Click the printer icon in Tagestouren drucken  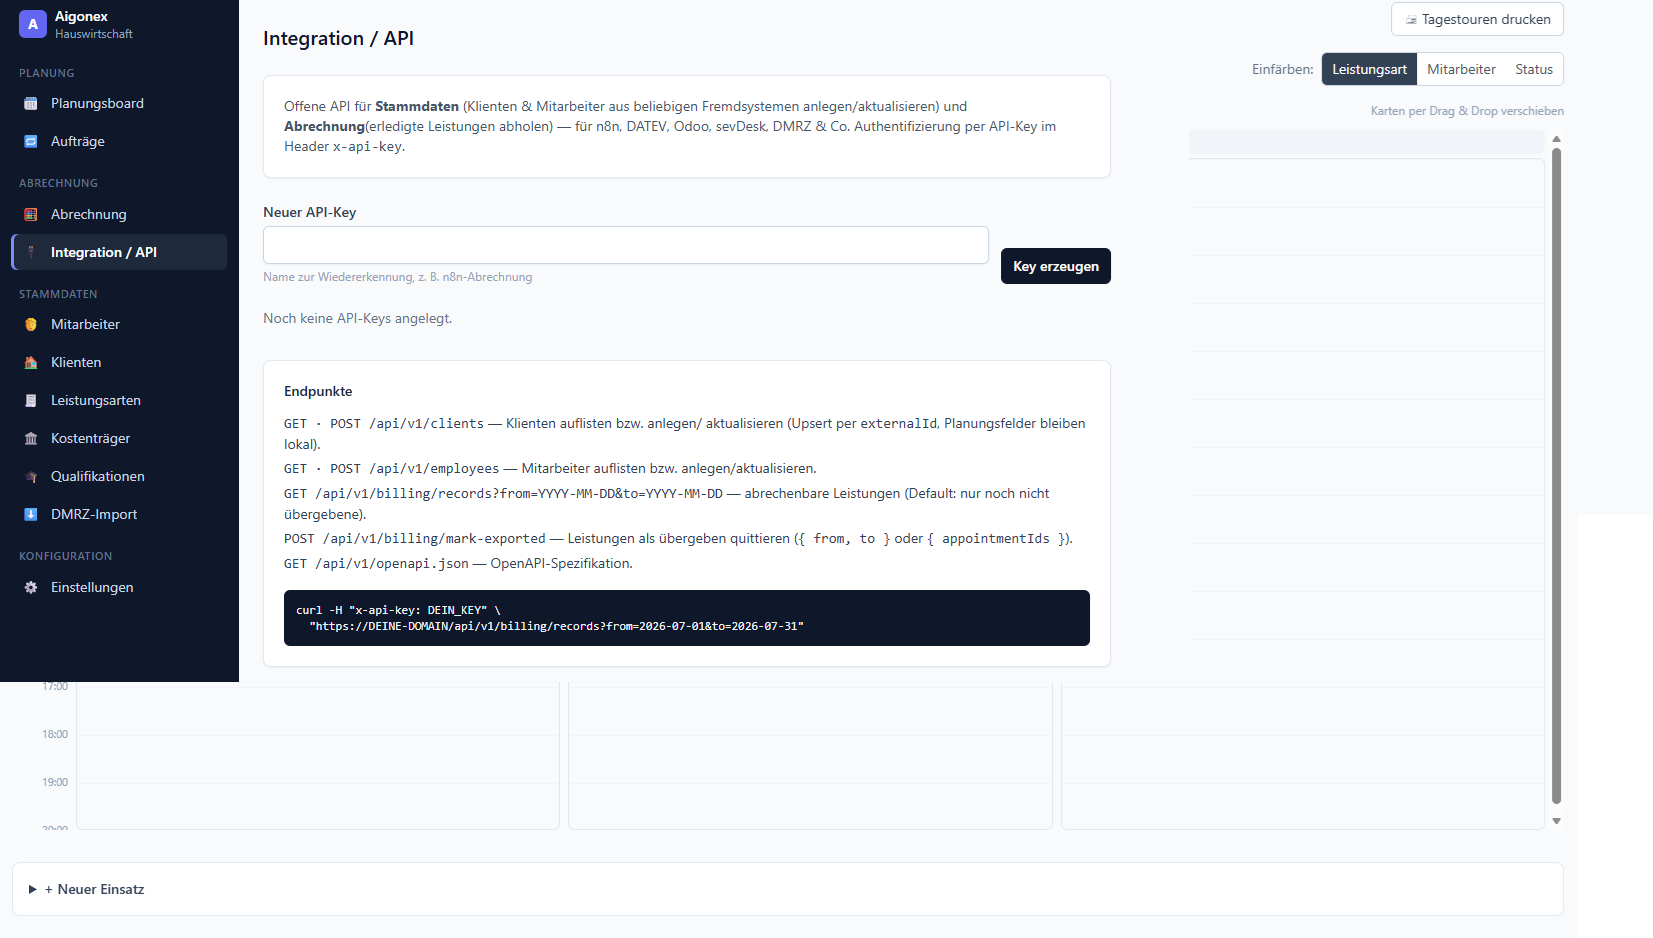[1411, 20]
